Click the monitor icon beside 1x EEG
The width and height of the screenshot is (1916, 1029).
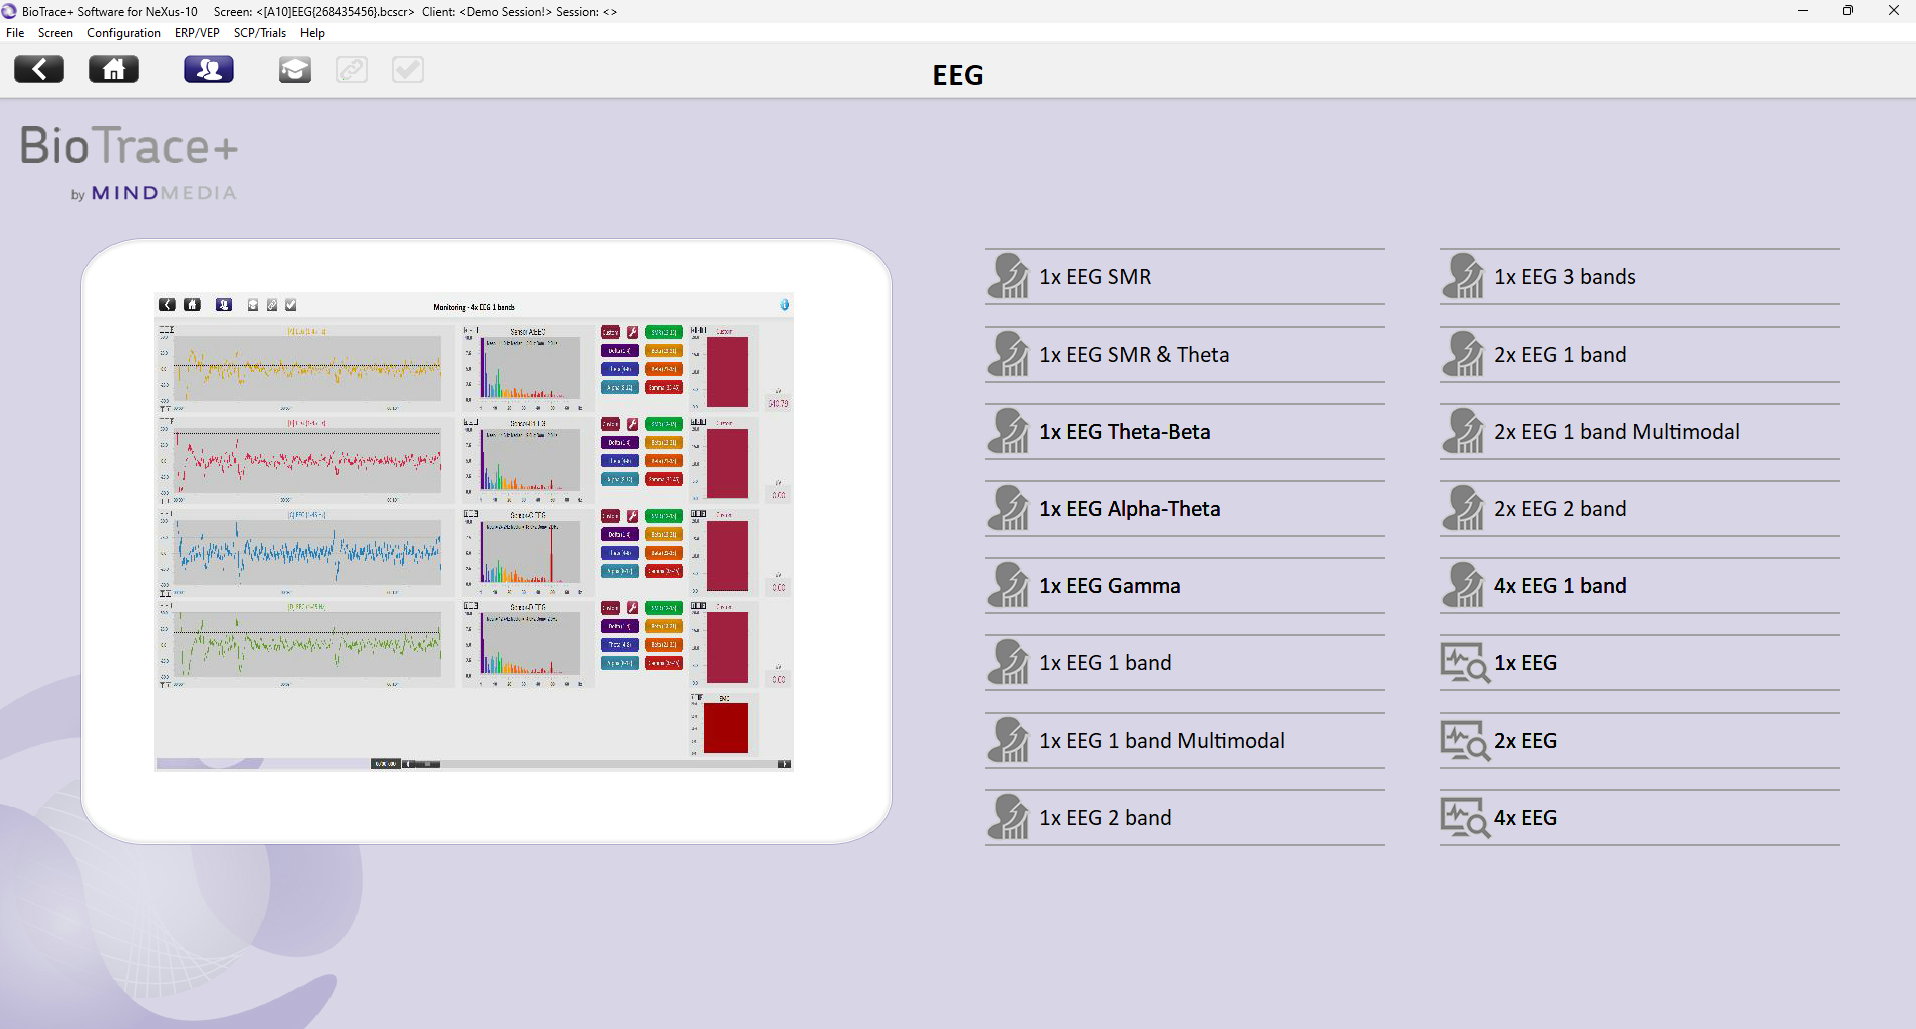click(1464, 663)
